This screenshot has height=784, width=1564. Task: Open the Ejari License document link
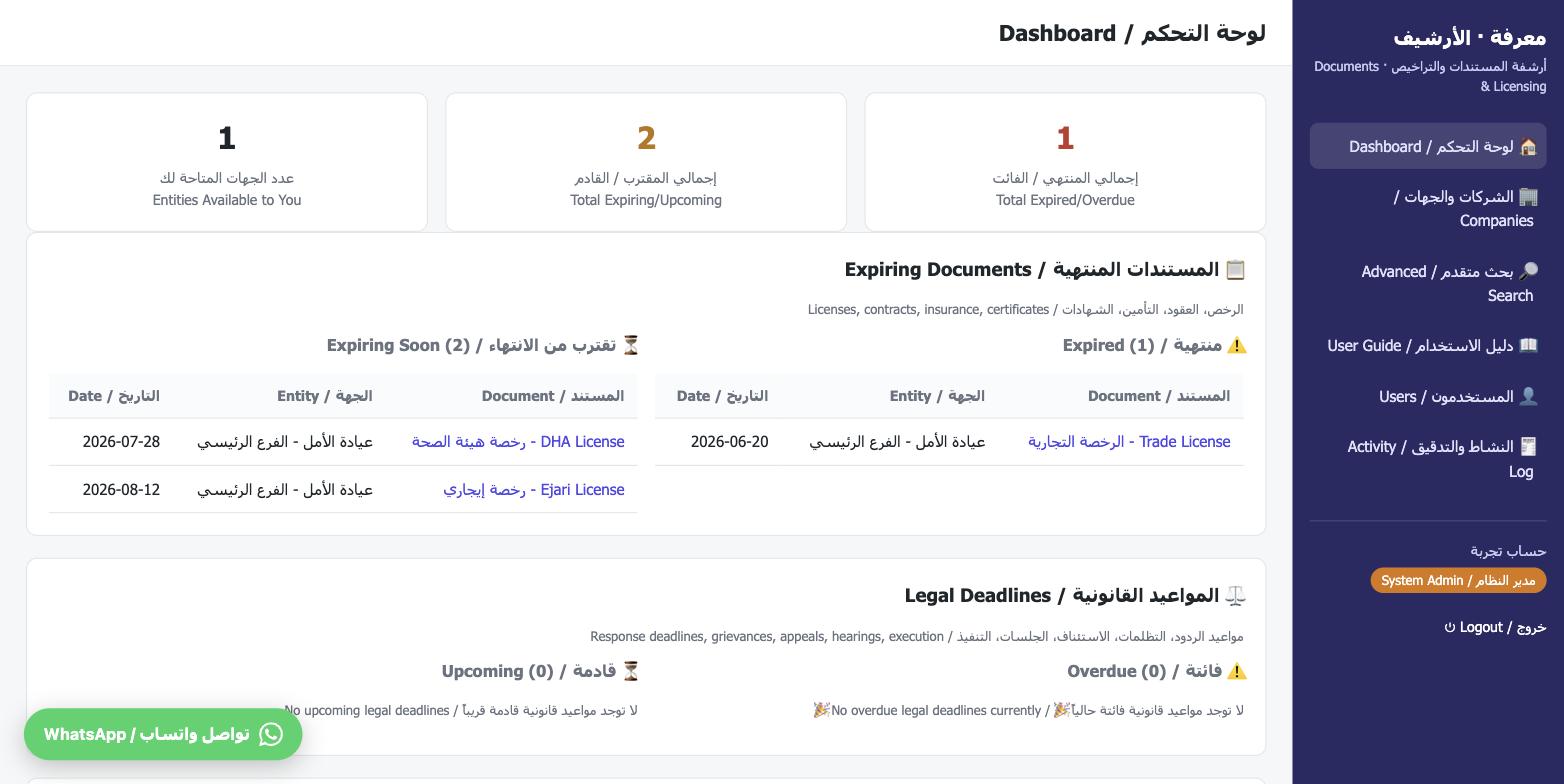534,490
